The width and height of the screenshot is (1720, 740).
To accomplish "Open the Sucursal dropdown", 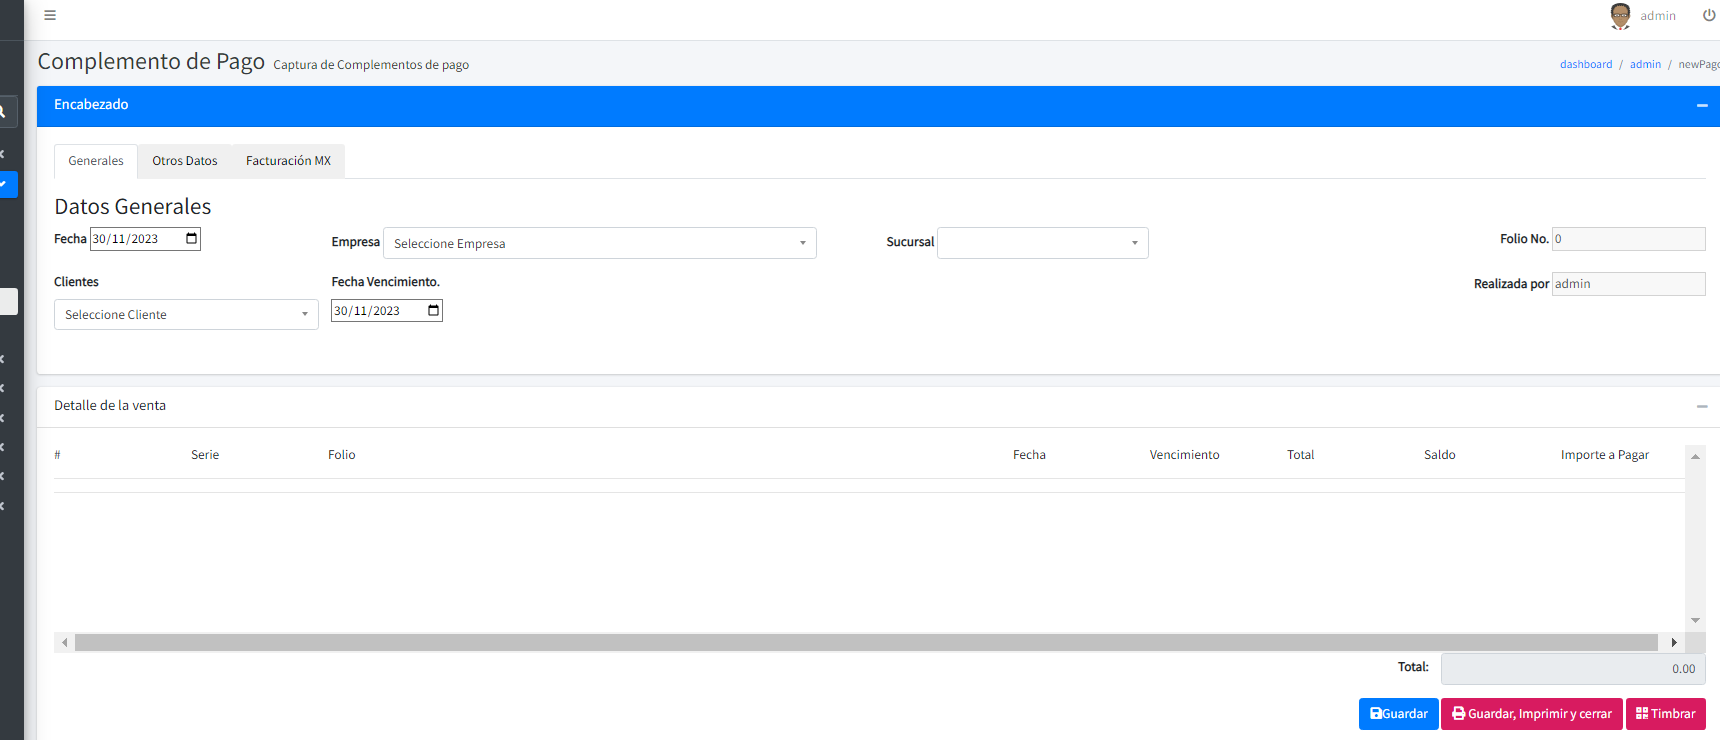I will (x=1042, y=243).
